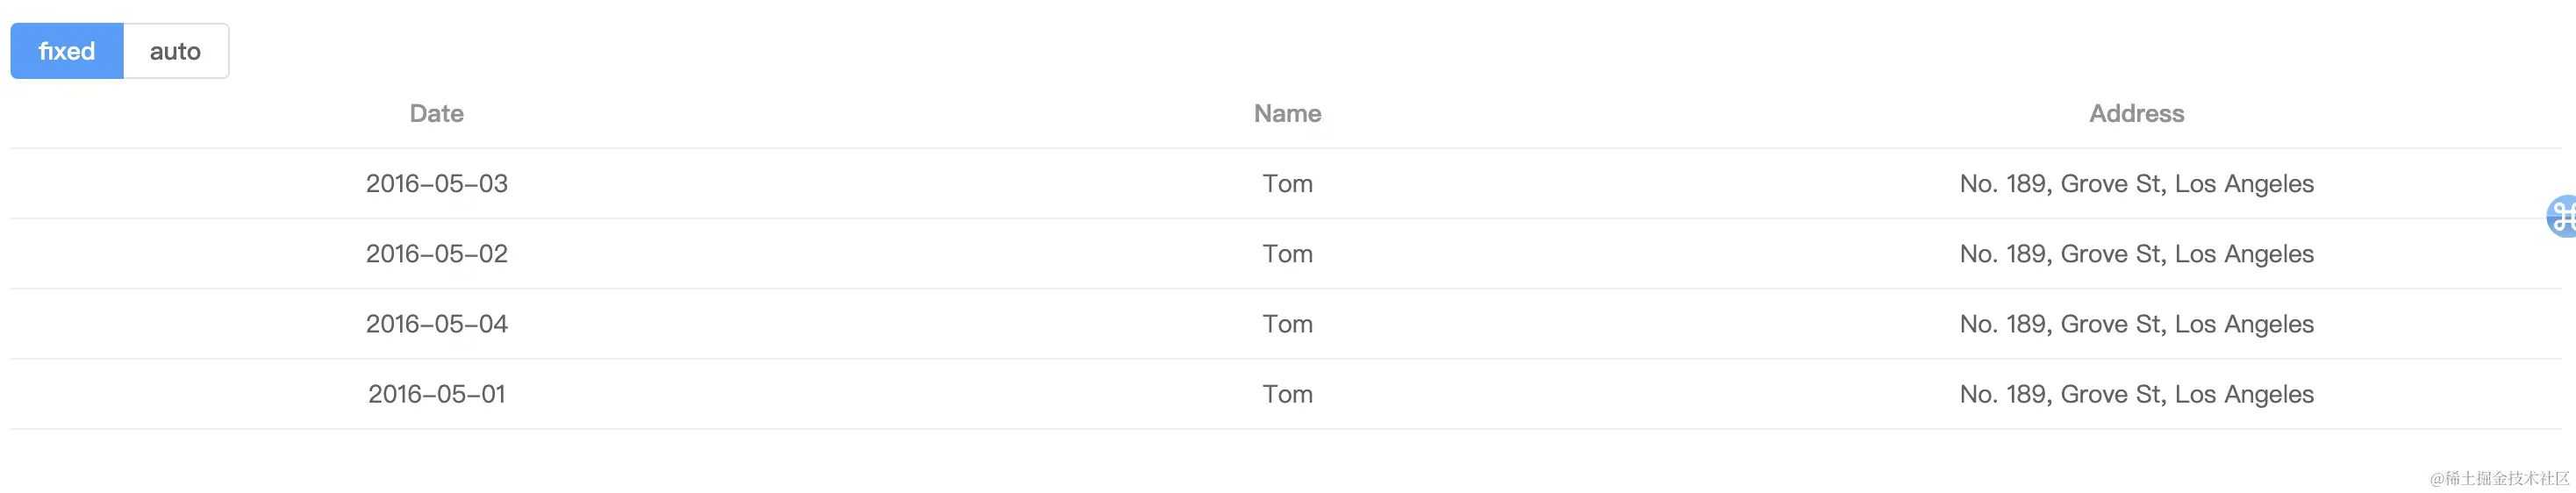Click the Date column header
This screenshot has width=2576, height=493.
(x=437, y=114)
